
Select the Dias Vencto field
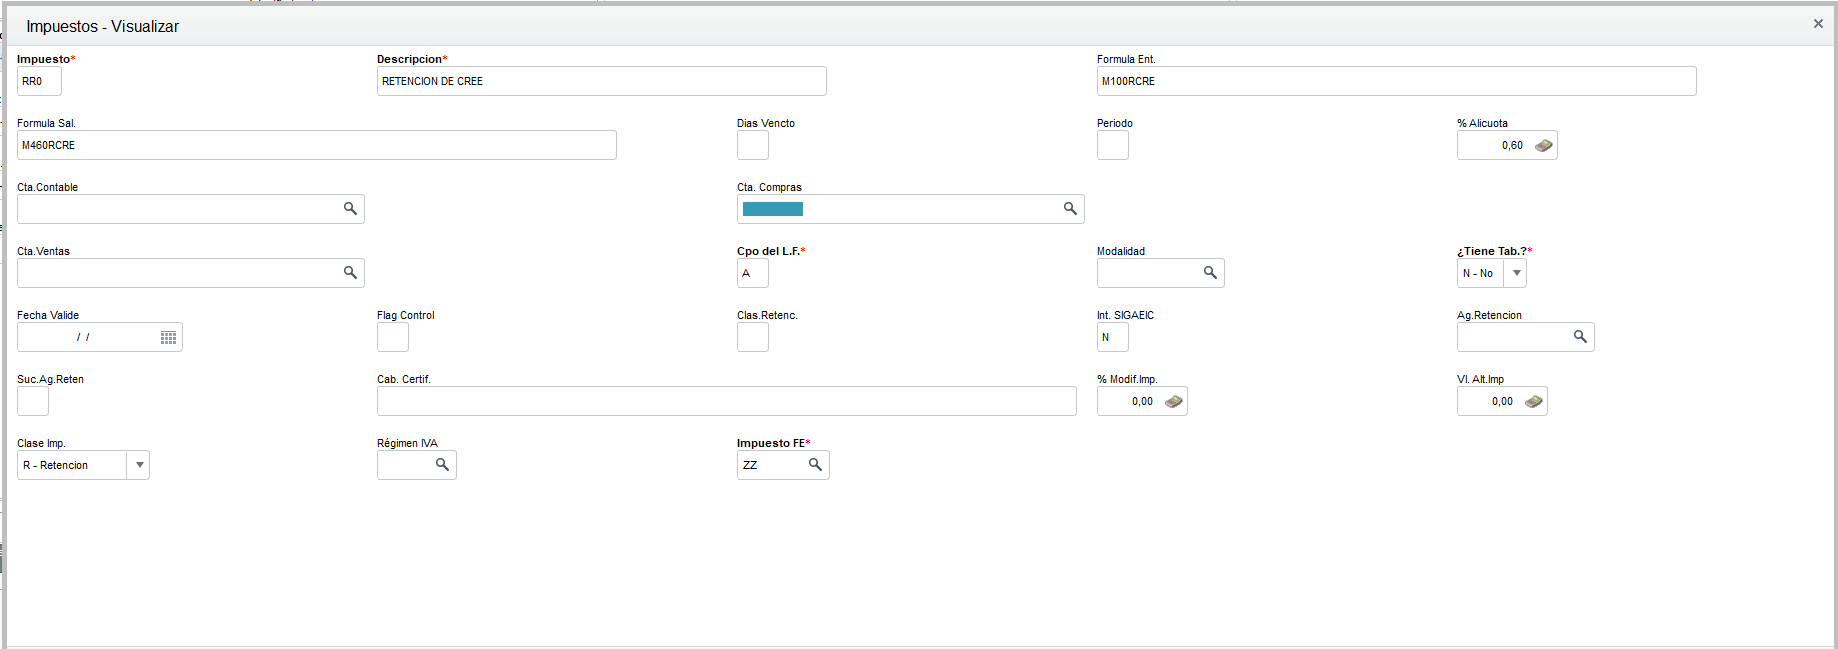click(752, 145)
